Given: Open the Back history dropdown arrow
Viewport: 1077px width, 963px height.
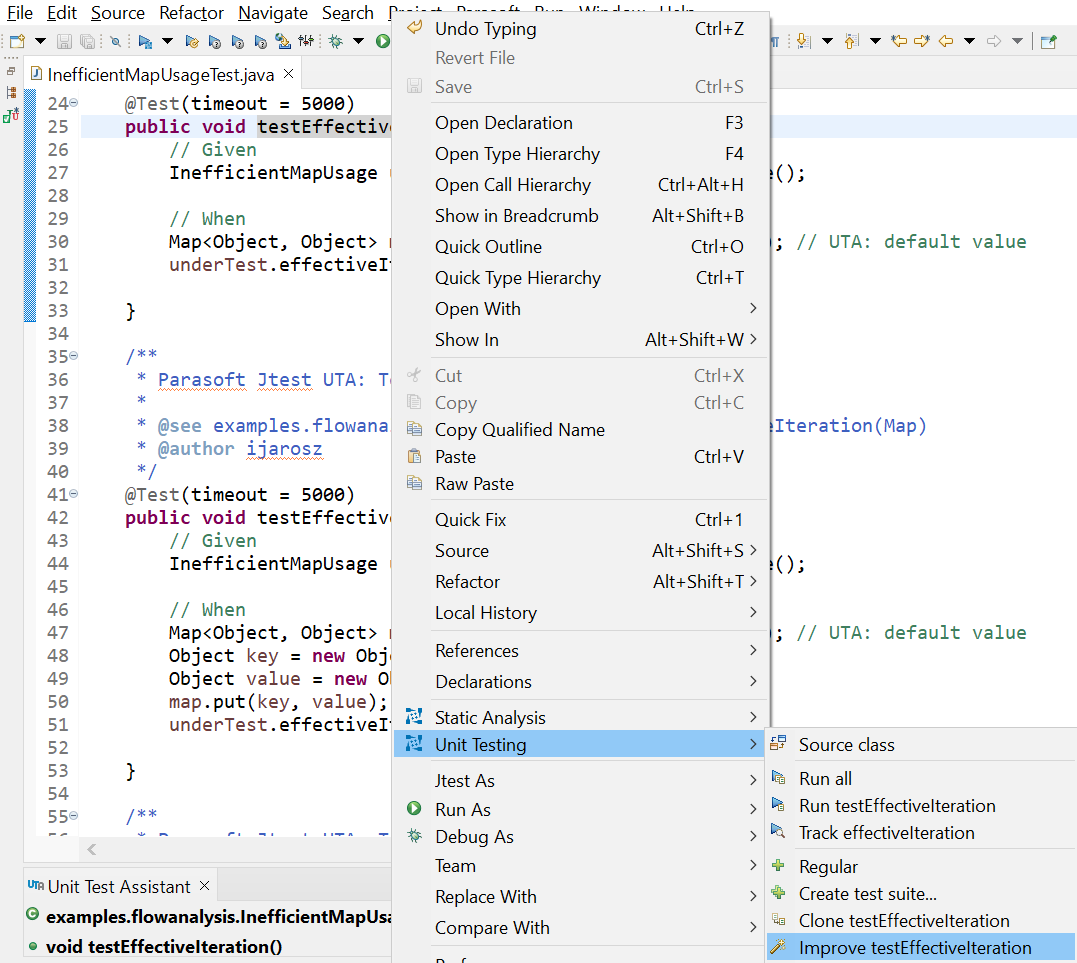Looking at the screenshot, I should click(x=969, y=41).
